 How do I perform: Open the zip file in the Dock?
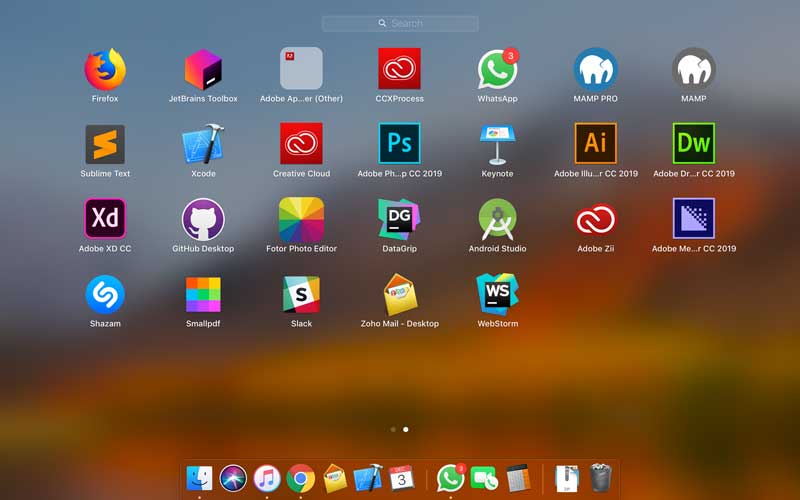pos(567,479)
